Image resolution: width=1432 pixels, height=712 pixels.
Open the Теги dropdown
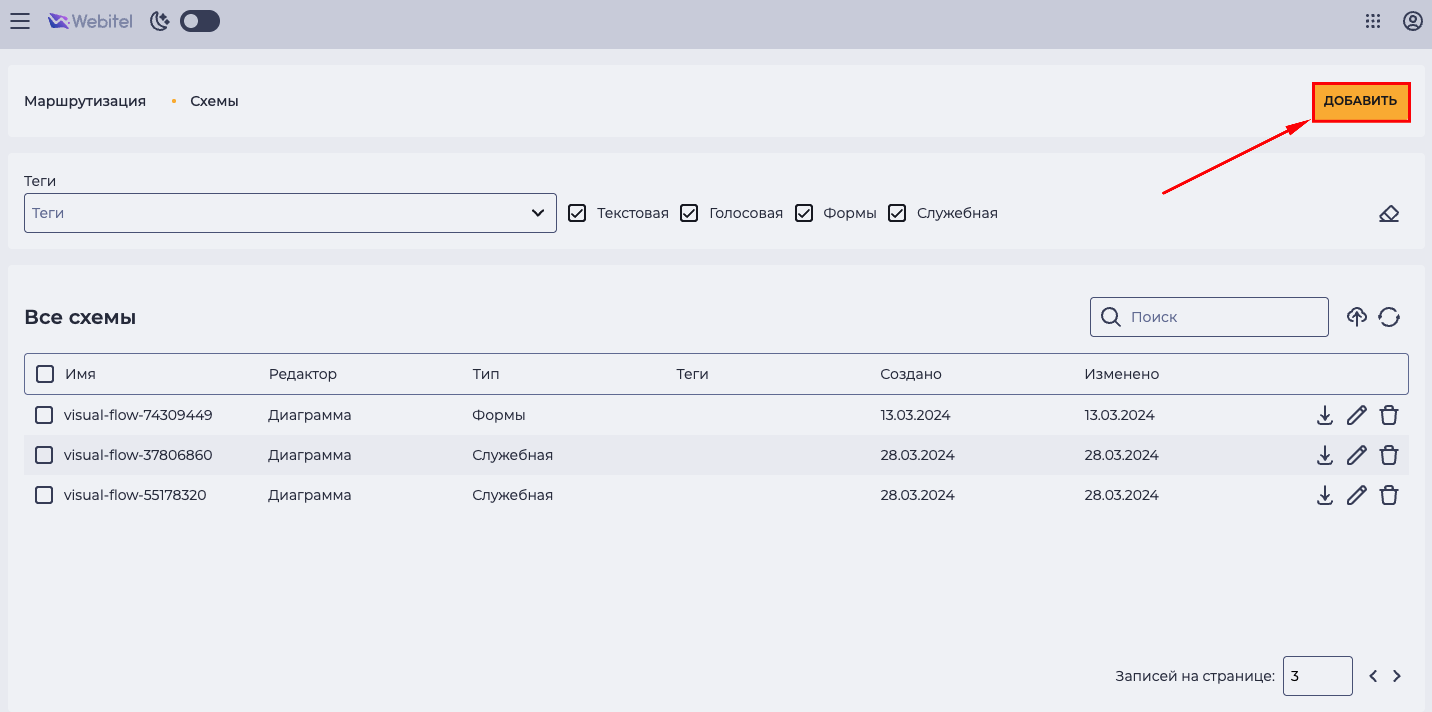290,213
